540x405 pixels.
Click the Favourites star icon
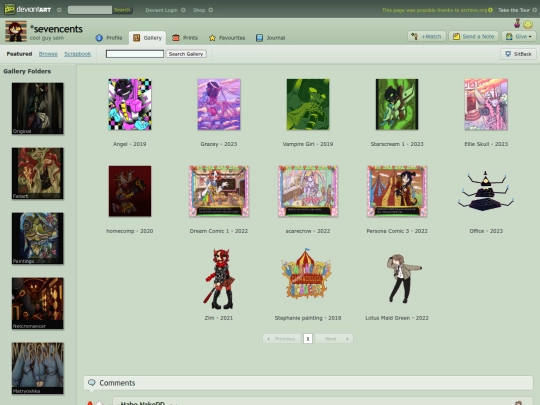(x=212, y=38)
